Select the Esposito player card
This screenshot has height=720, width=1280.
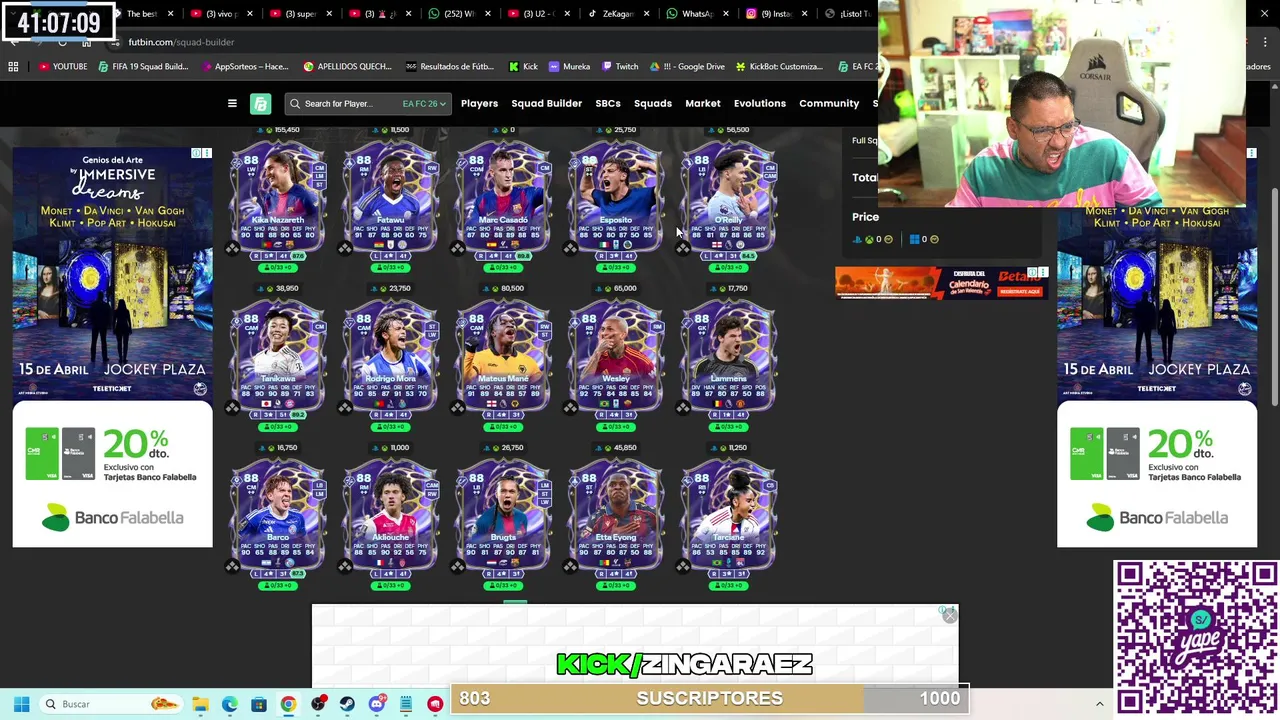coord(616,198)
